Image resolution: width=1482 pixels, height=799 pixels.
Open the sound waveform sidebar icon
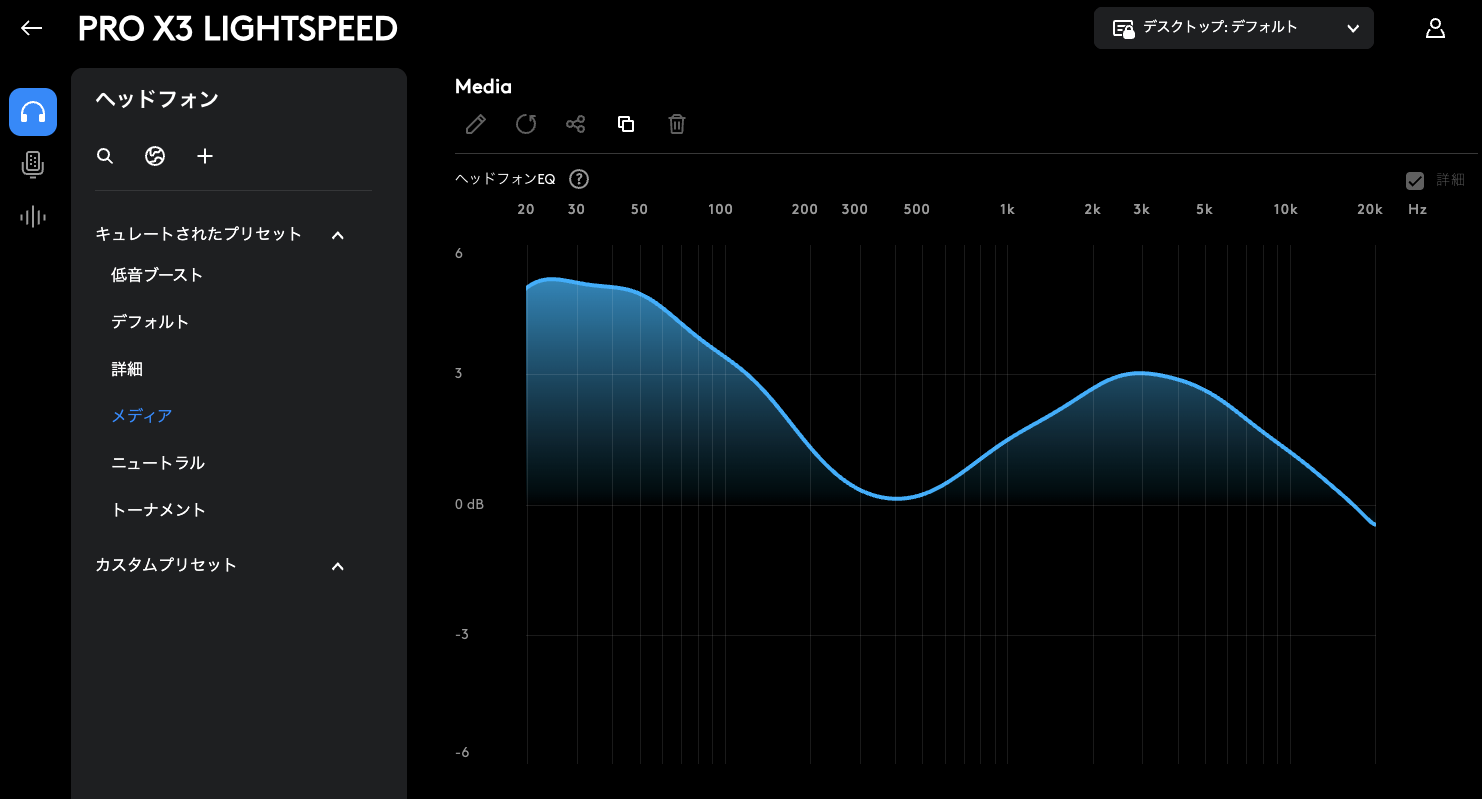33,216
